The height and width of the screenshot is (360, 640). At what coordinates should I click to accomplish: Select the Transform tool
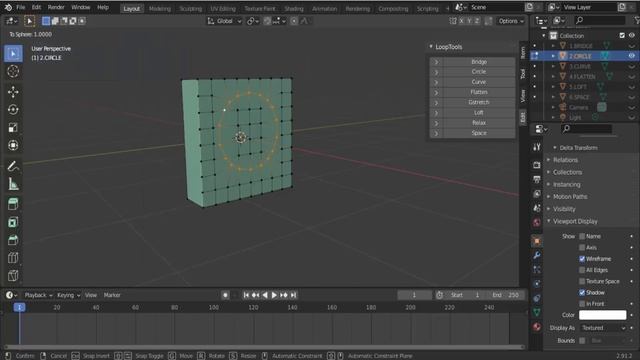point(13,145)
